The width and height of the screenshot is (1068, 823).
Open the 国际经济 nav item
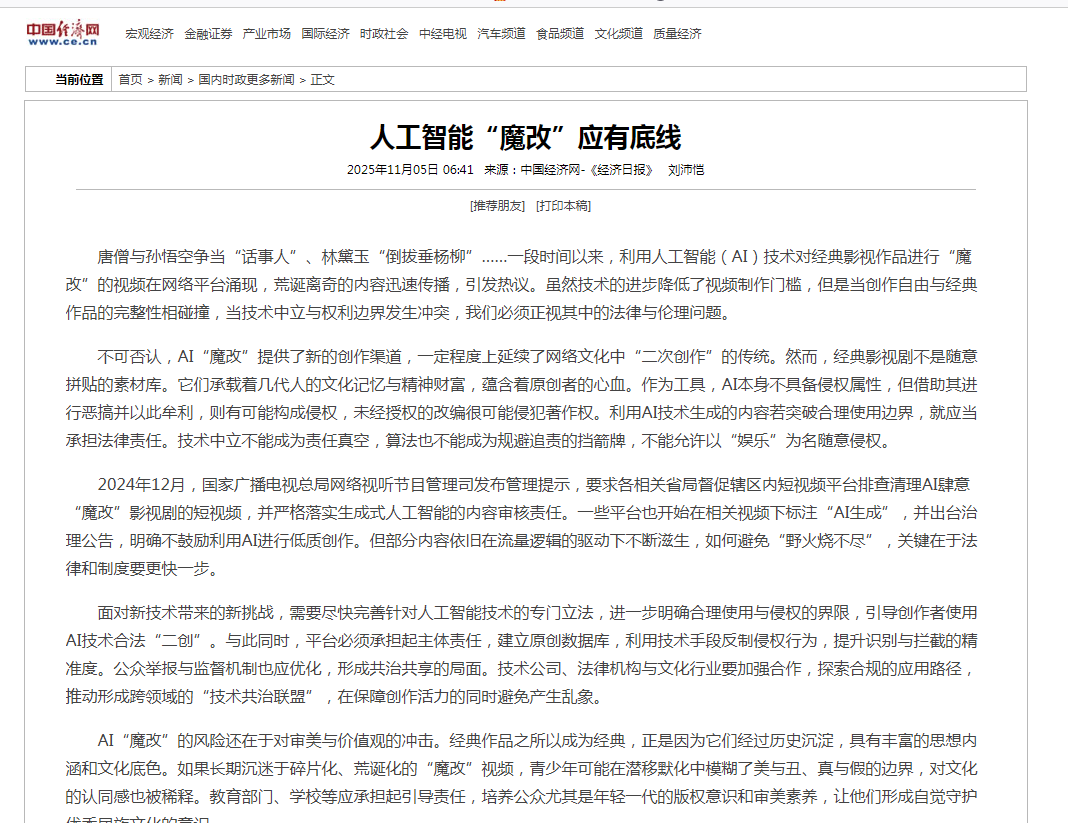(x=325, y=34)
